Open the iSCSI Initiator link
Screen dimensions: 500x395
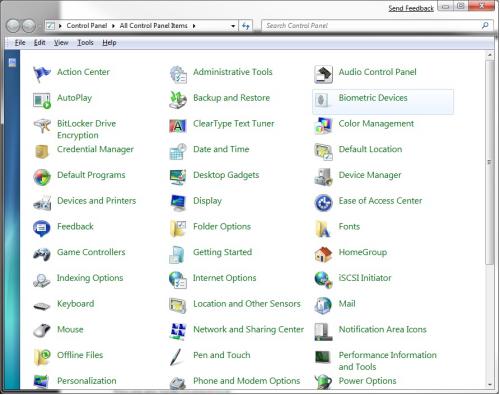pyautogui.click(x=365, y=278)
